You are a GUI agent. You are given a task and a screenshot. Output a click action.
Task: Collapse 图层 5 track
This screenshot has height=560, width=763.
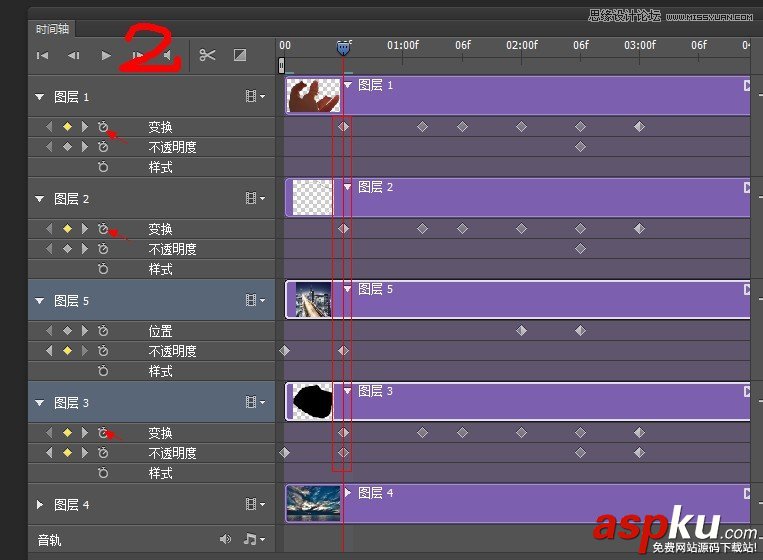click(x=40, y=301)
